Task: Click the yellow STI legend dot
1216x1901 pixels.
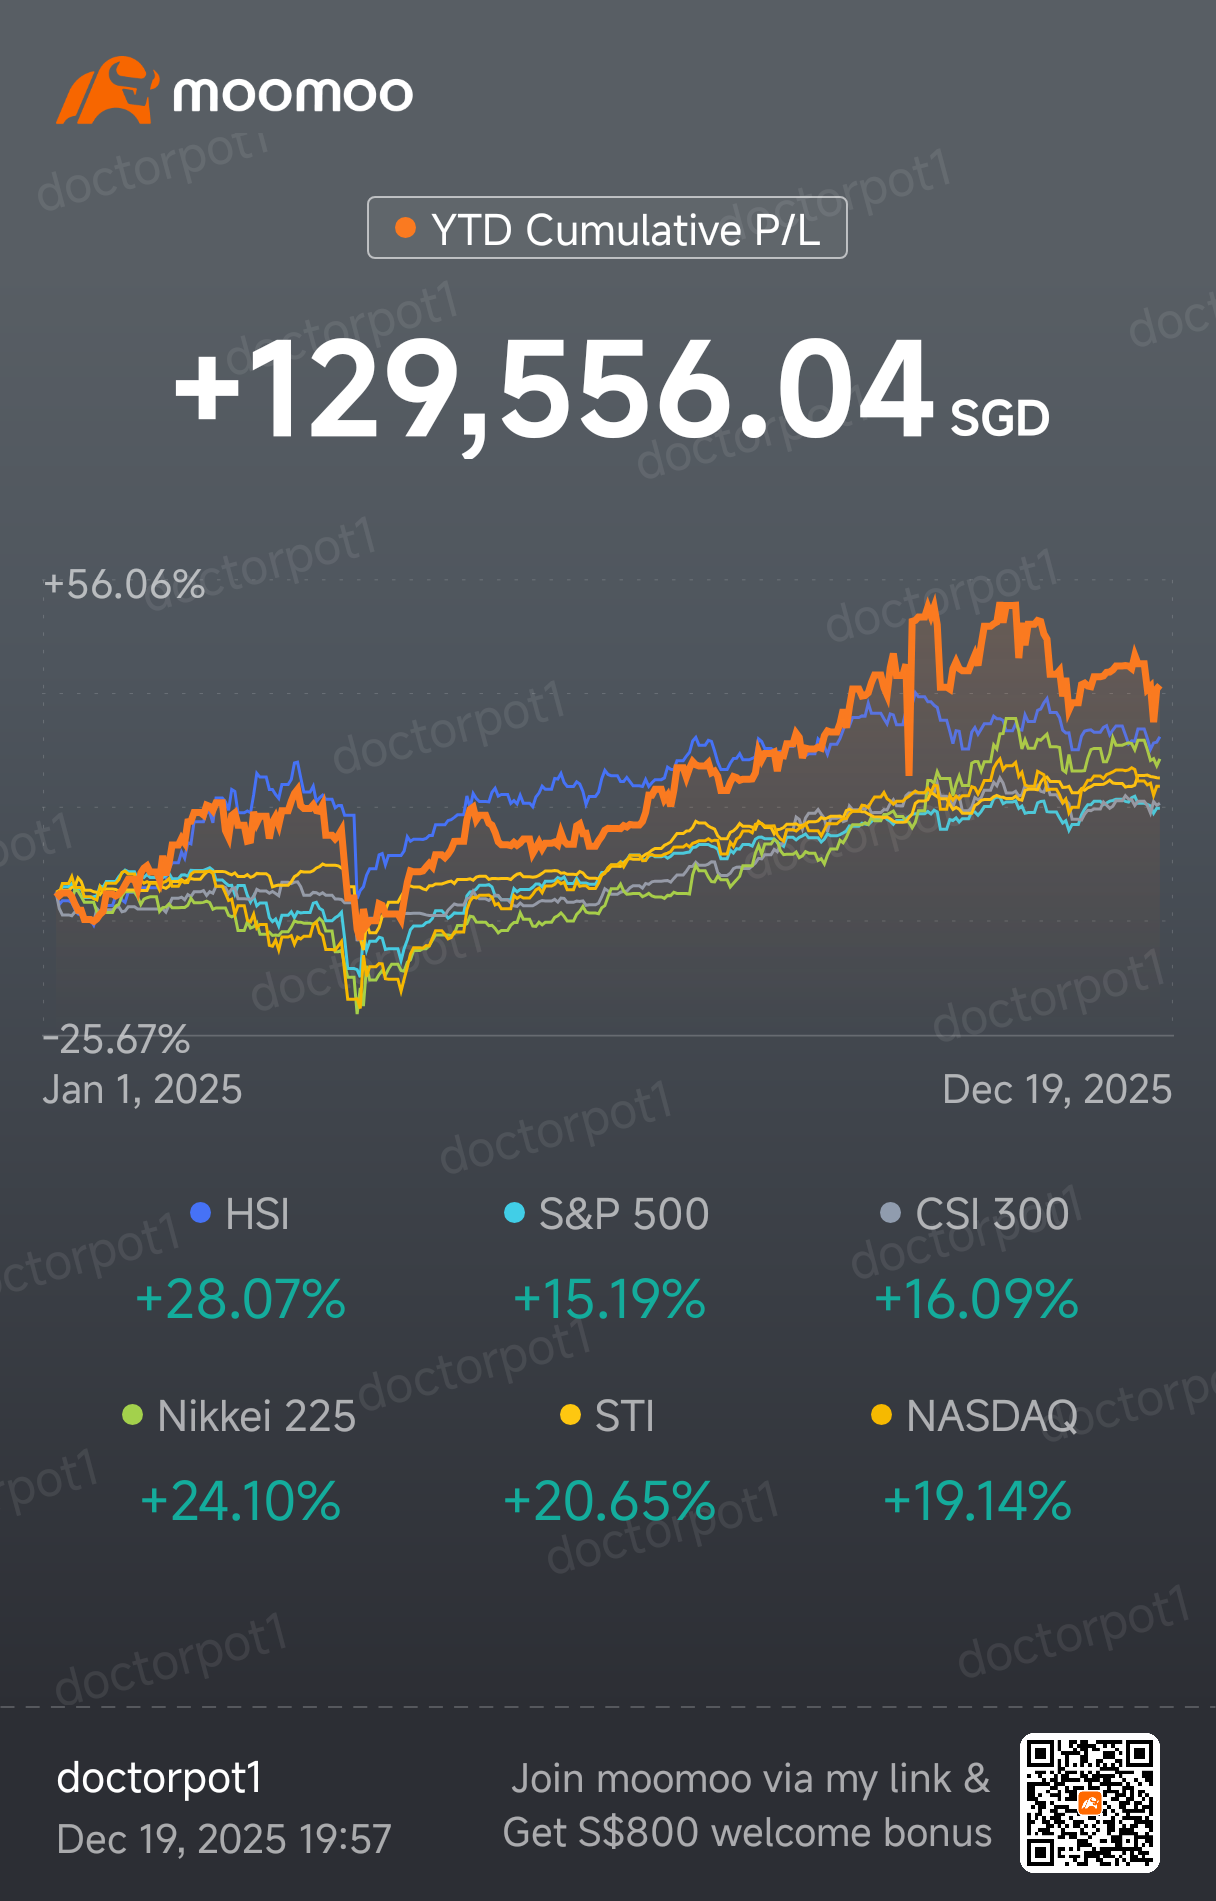Action: coord(570,1415)
